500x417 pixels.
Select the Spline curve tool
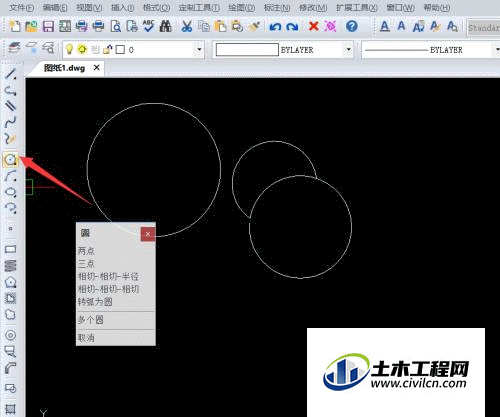(11, 122)
